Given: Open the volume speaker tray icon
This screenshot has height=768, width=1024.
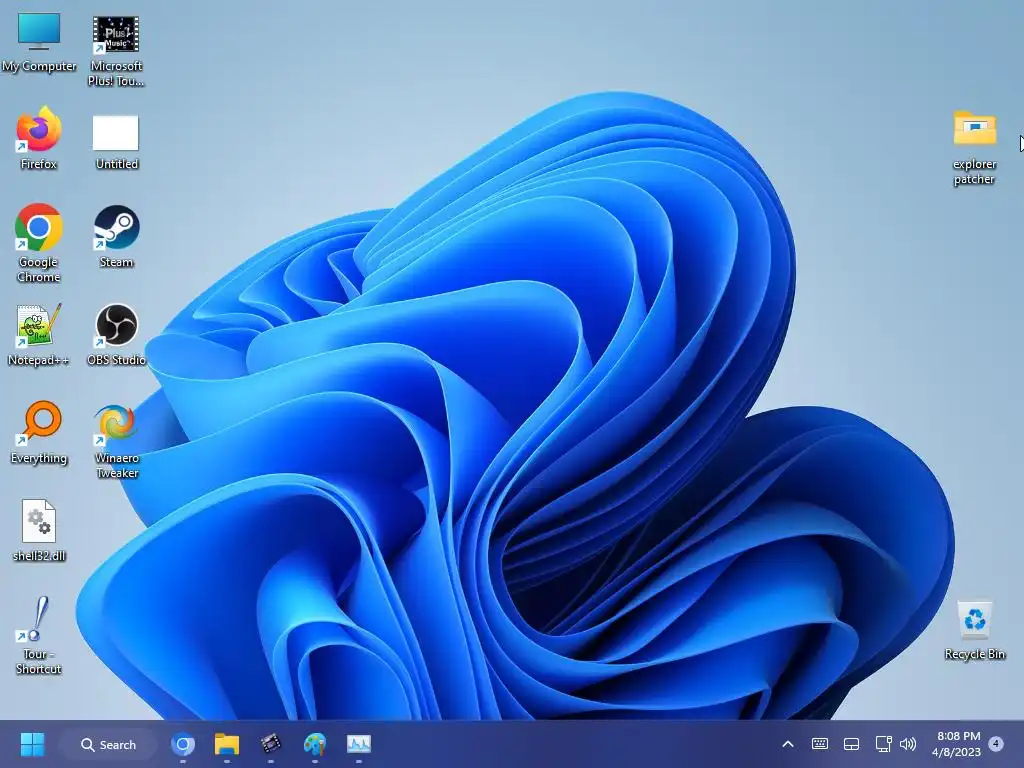Looking at the screenshot, I should (x=908, y=744).
